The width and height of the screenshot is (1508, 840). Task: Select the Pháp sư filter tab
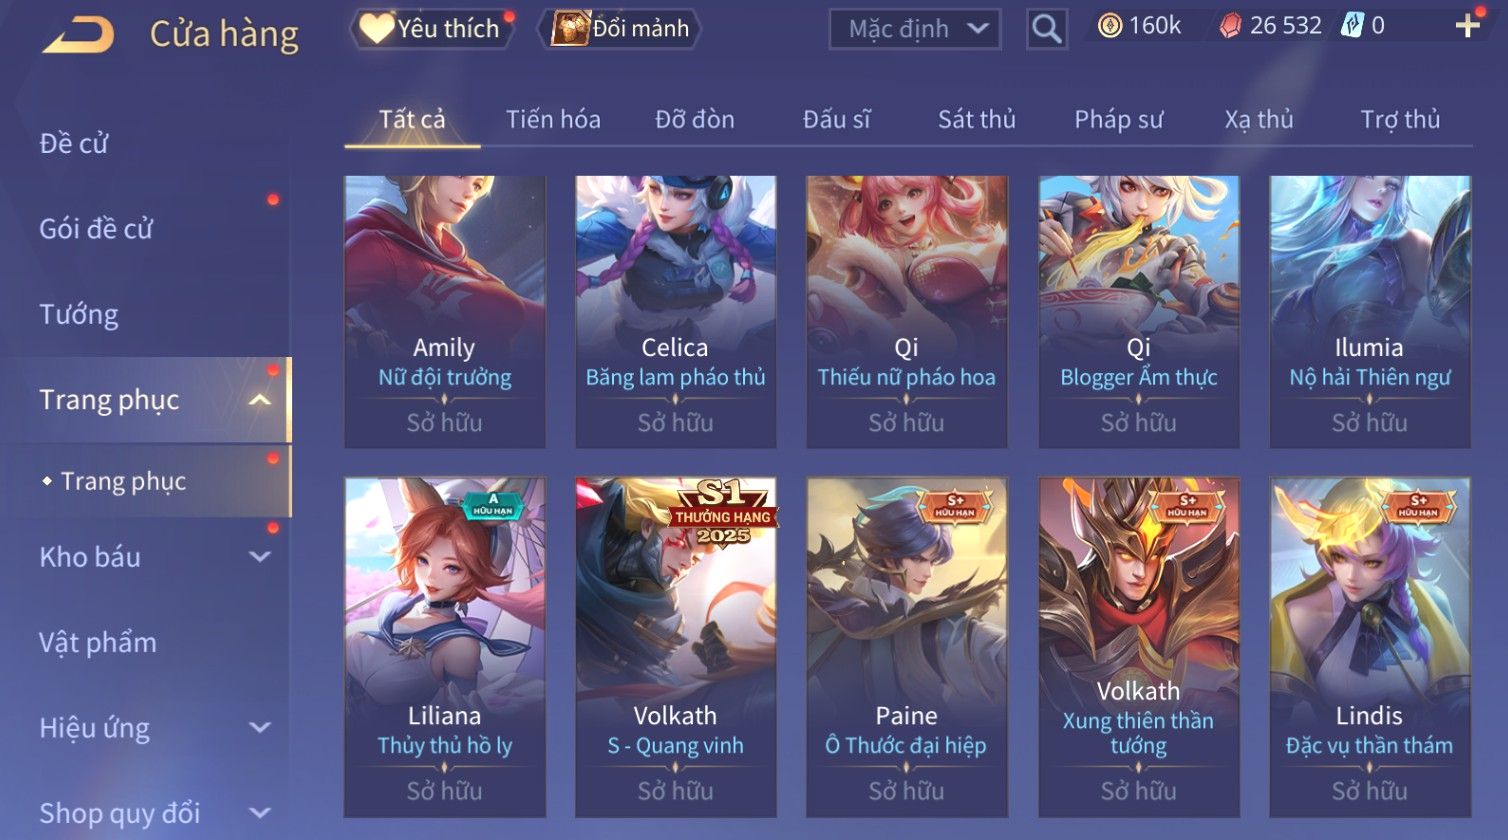pyautogui.click(x=1118, y=120)
